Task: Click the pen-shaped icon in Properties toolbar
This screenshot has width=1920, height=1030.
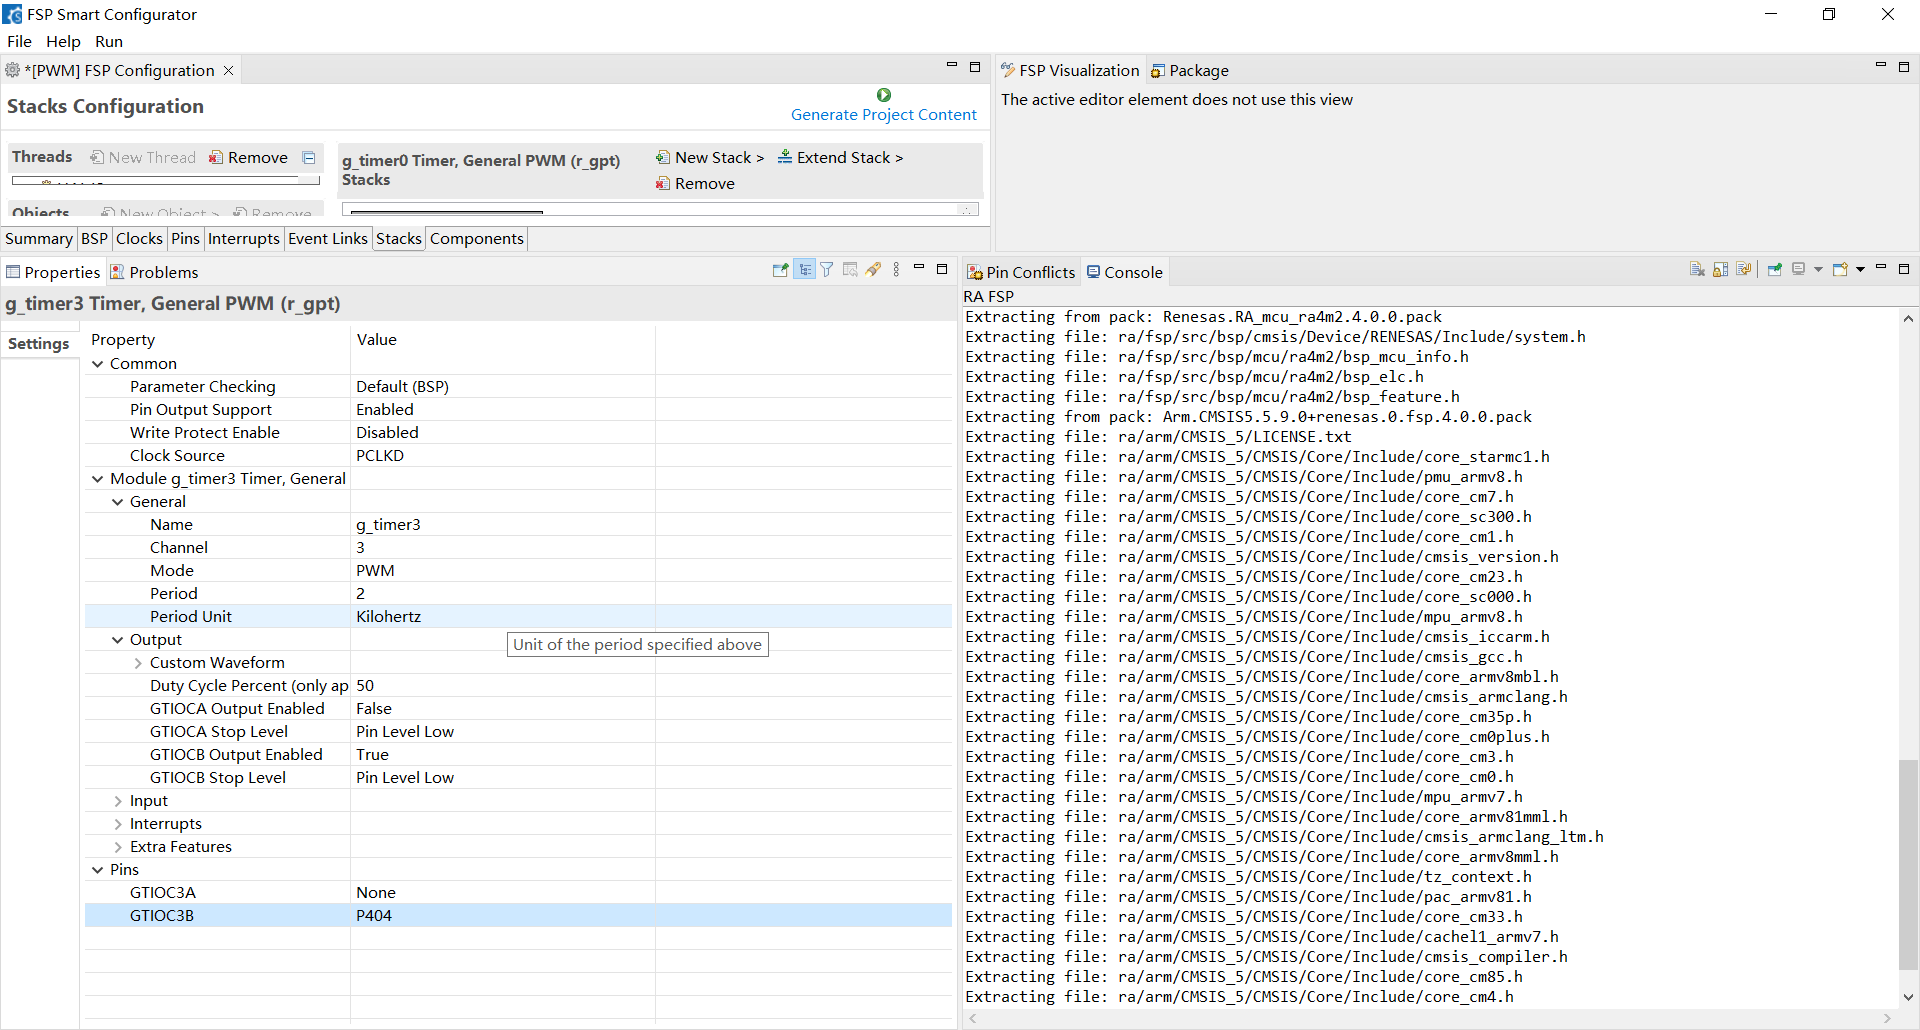Action: [873, 270]
